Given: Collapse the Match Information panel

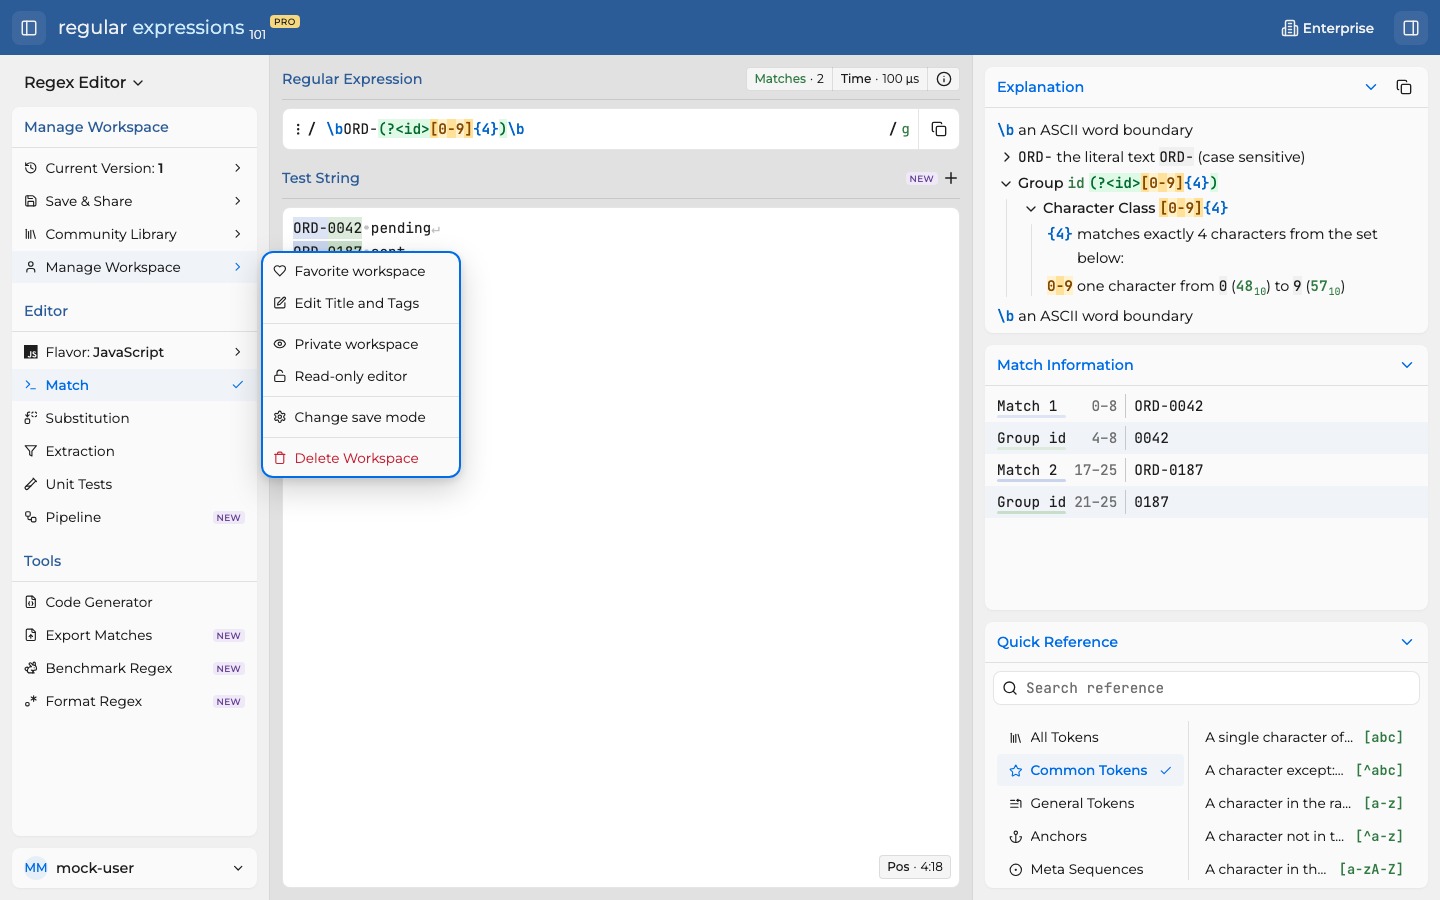Looking at the screenshot, I should coord(1407,365).
